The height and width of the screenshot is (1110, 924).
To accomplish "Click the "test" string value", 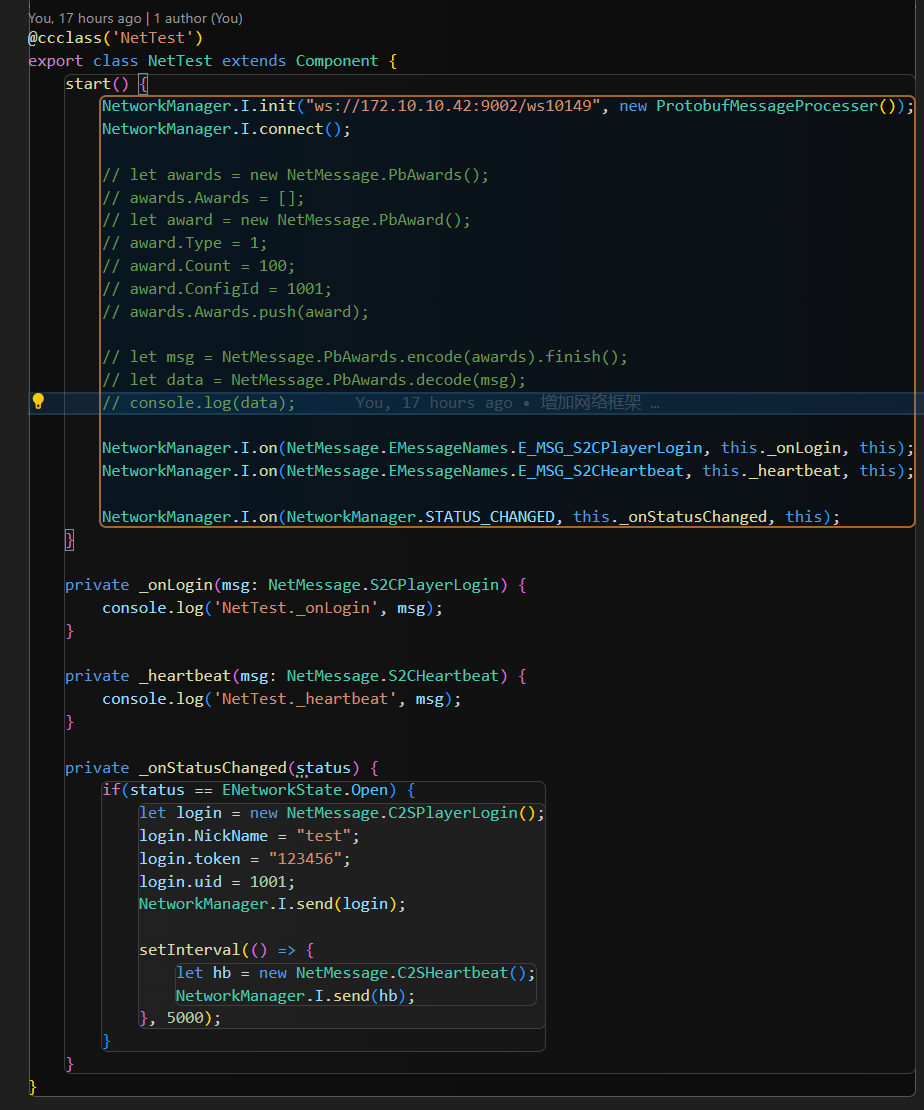I will pyautogui.click(x=324, y=836).
